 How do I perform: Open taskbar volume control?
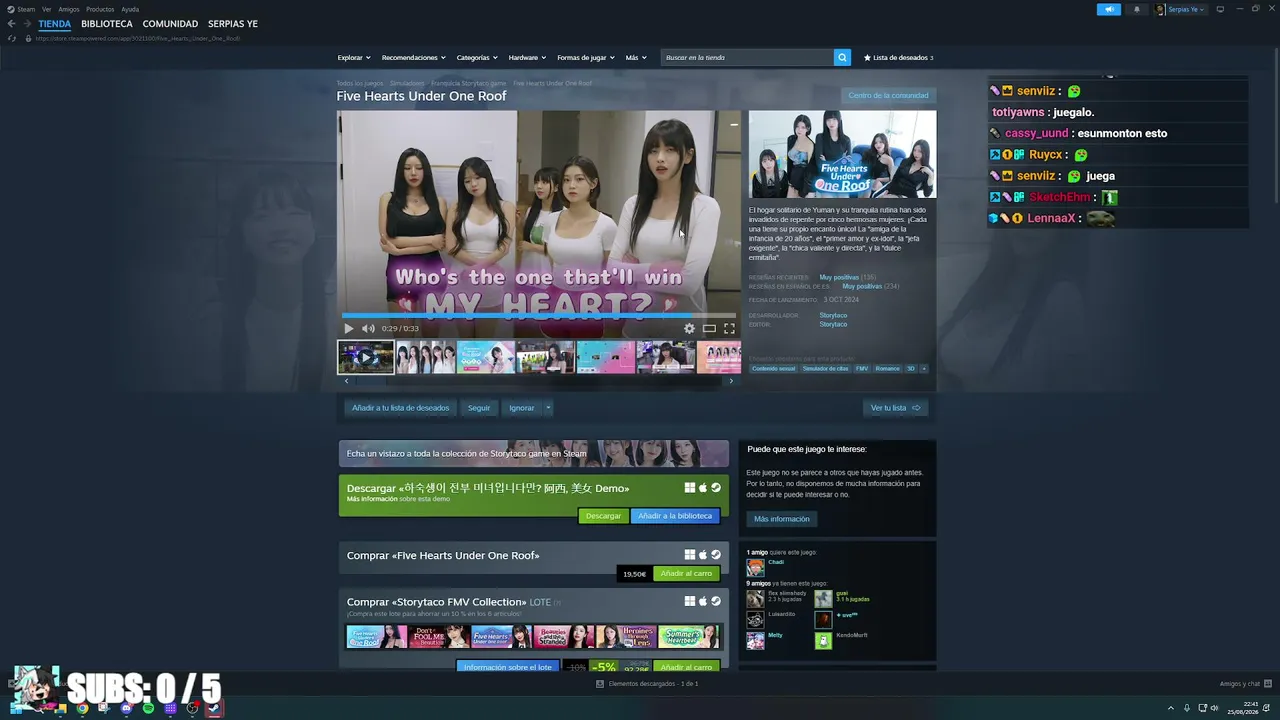[1214, 708]
